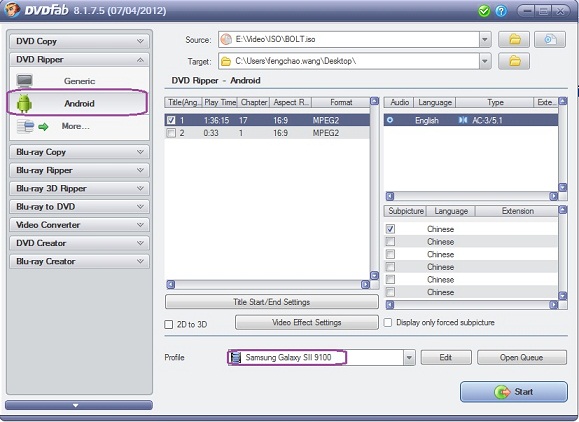
Task: Check fourth Chinese subpicture checkbox
Action: 390,267
